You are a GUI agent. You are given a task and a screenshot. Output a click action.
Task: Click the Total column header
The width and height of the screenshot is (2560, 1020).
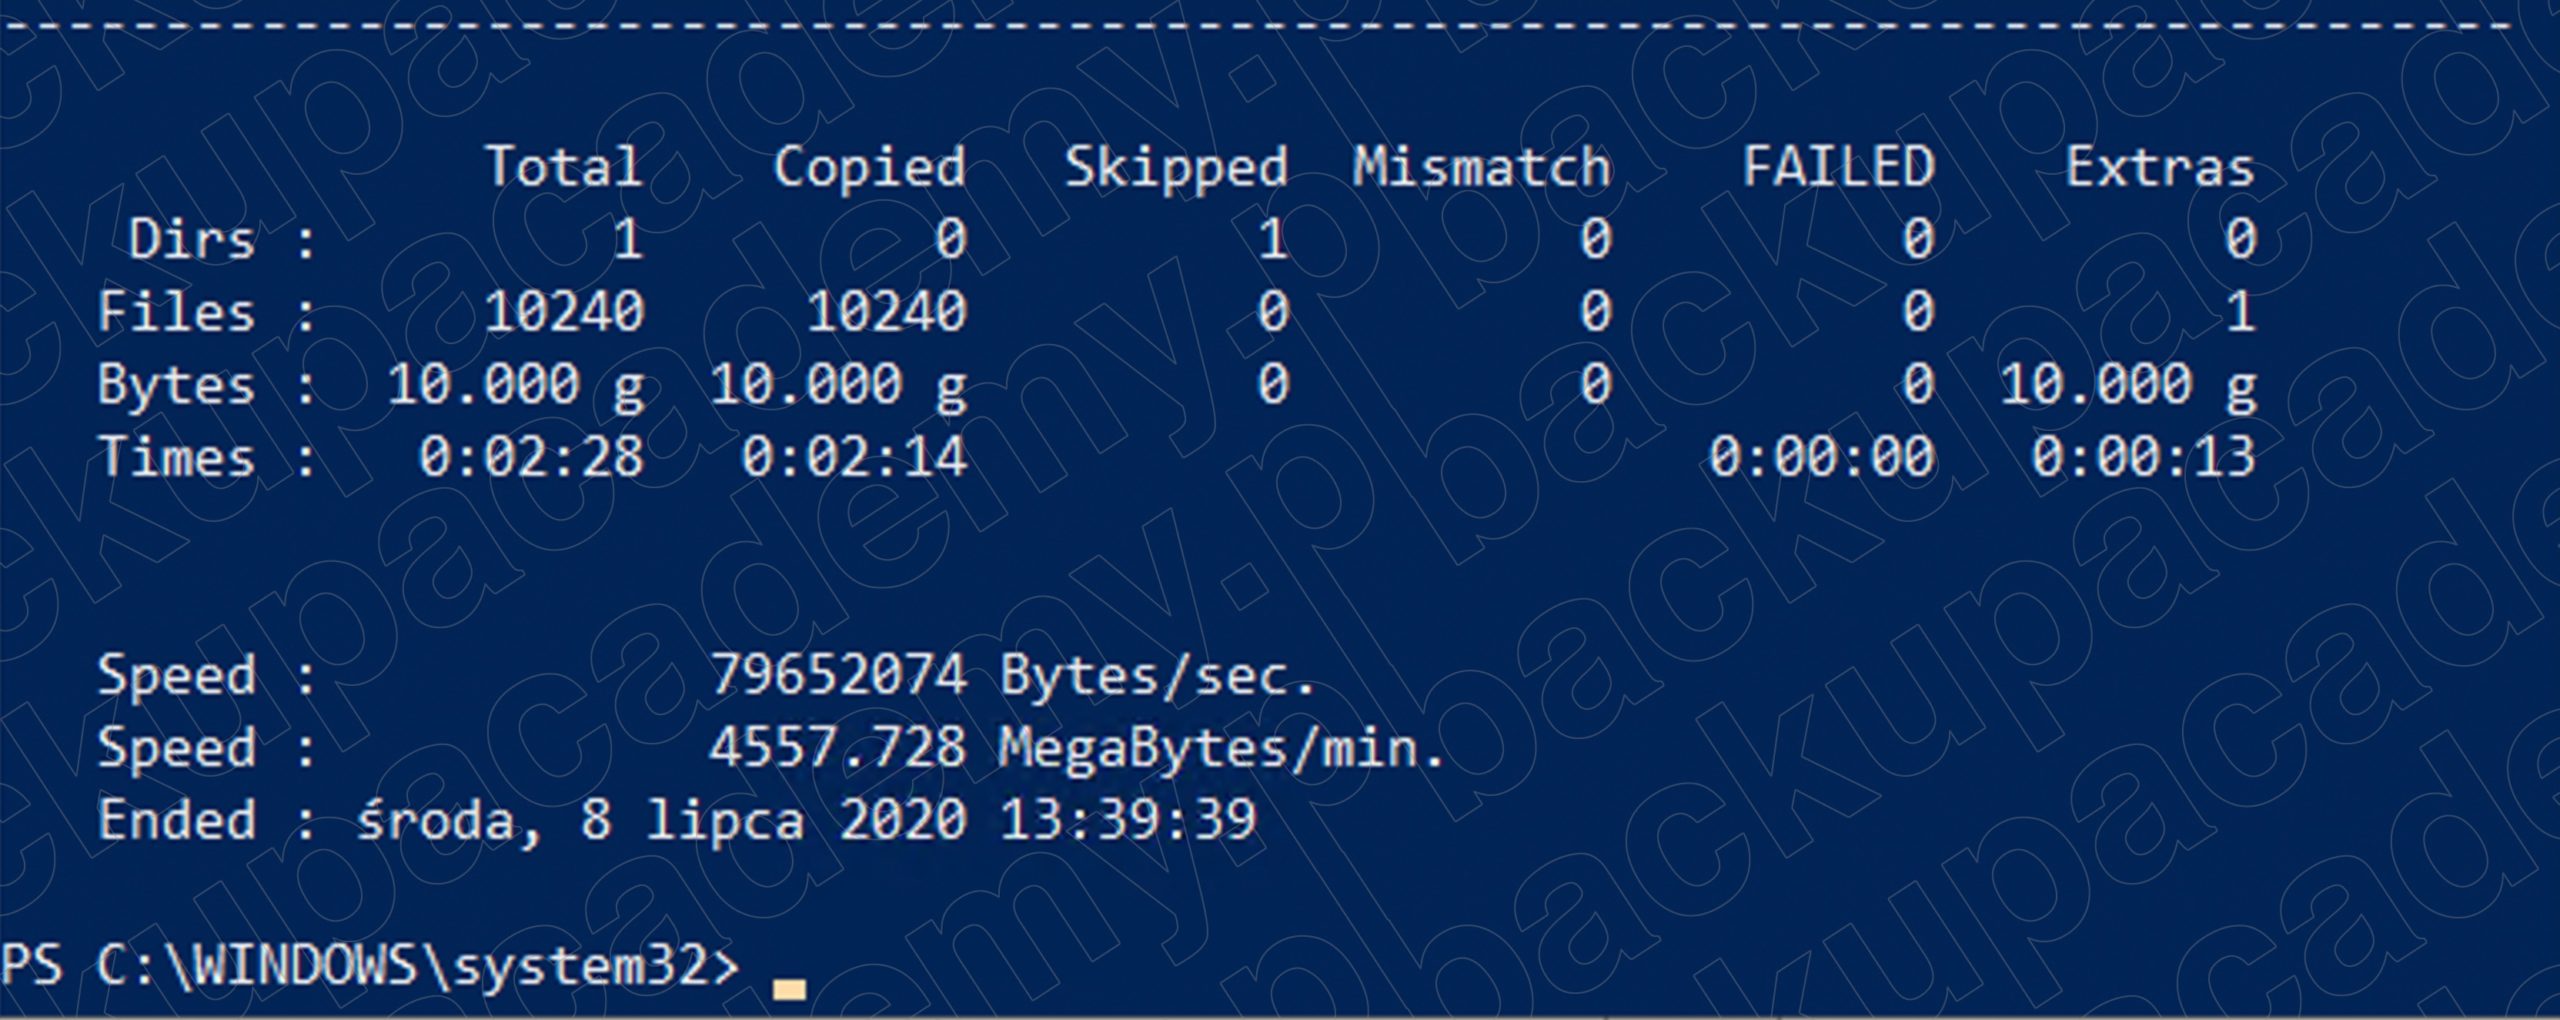(564, 166)
